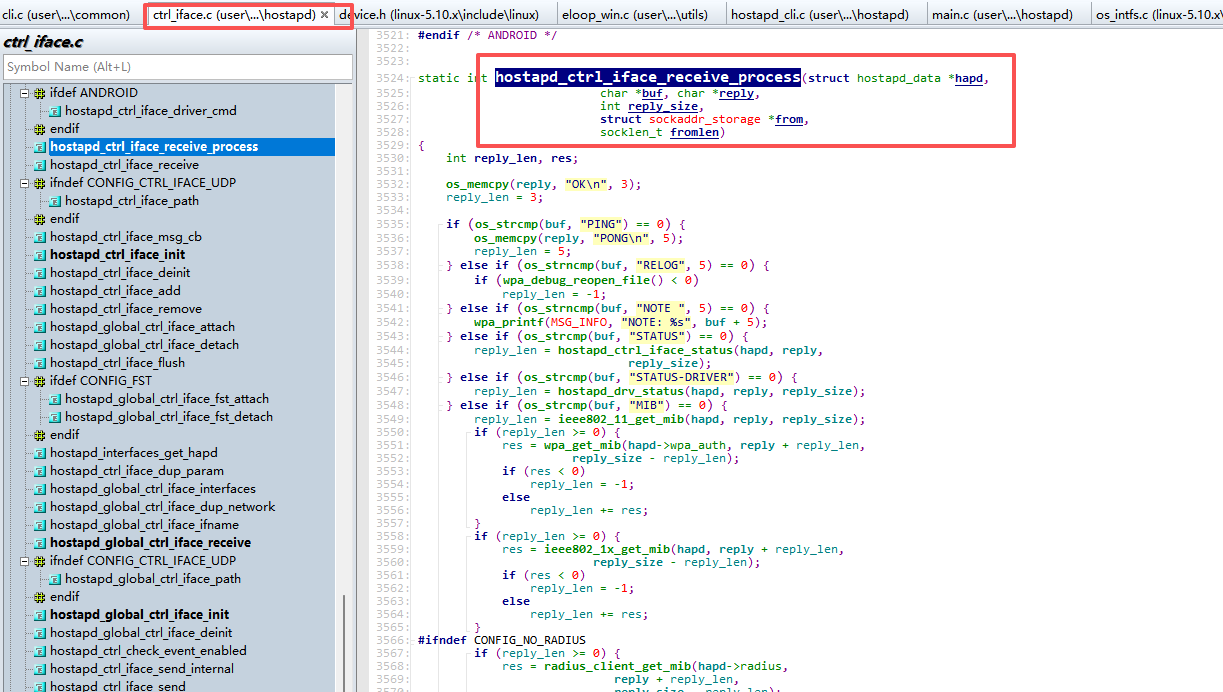Click function icon beside hostapd_ctrl_iface_dup_param
The width and height of the screenshot is (1223, 692).
pyautogui.click(x=40, y=471)
